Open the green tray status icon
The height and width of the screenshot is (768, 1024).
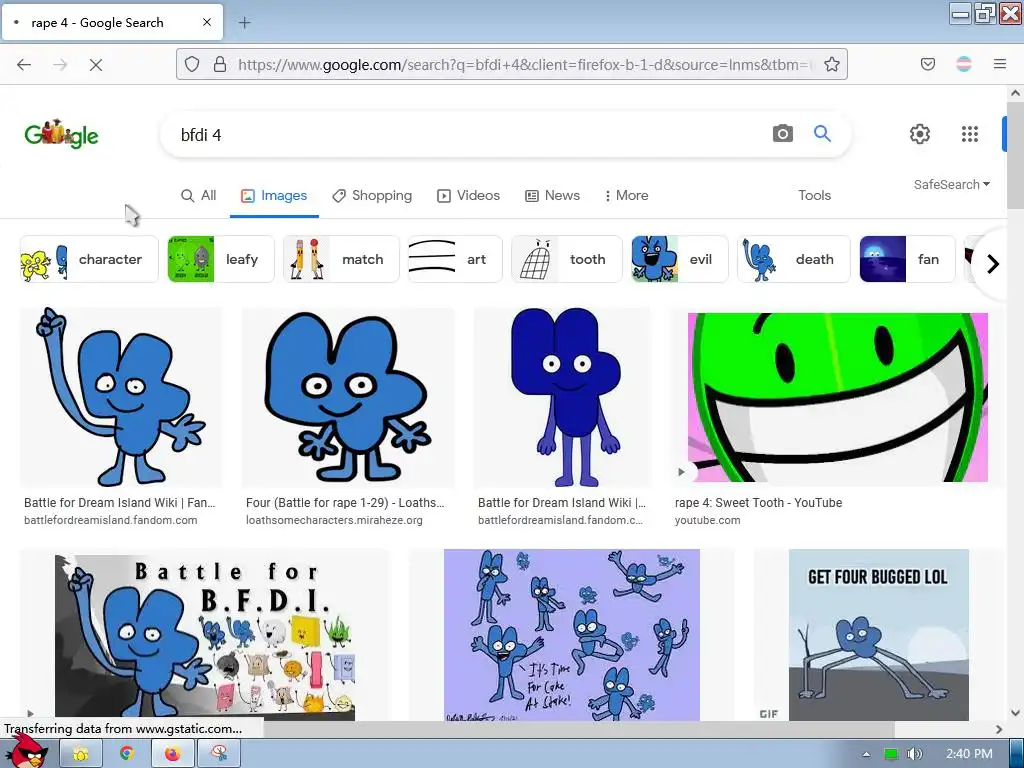(x=891, y=754)
